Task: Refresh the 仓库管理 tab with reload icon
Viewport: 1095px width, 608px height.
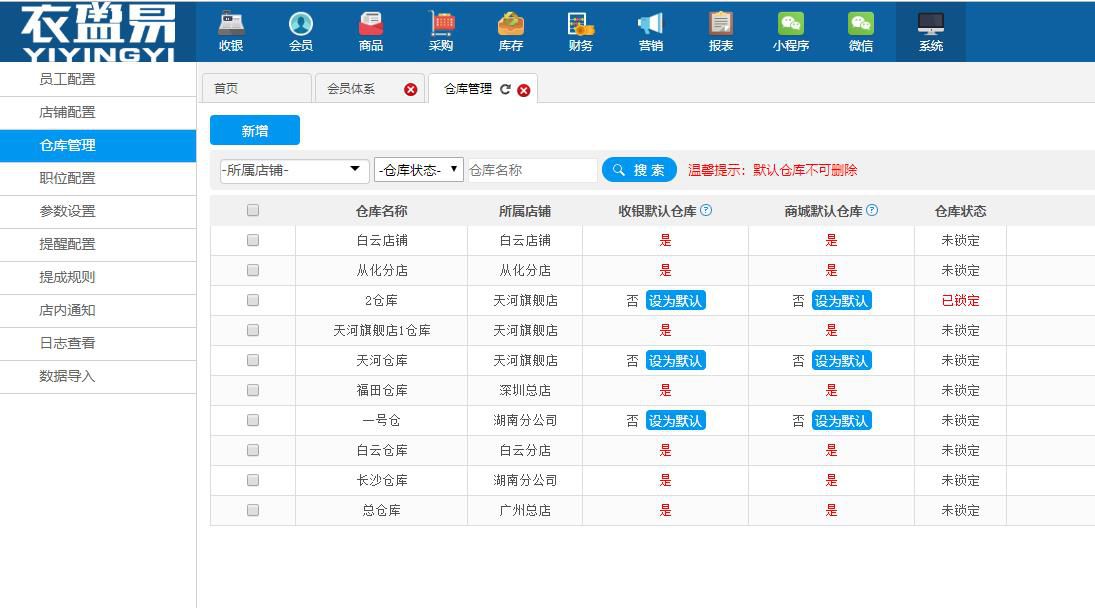Action: click(505, 89)
